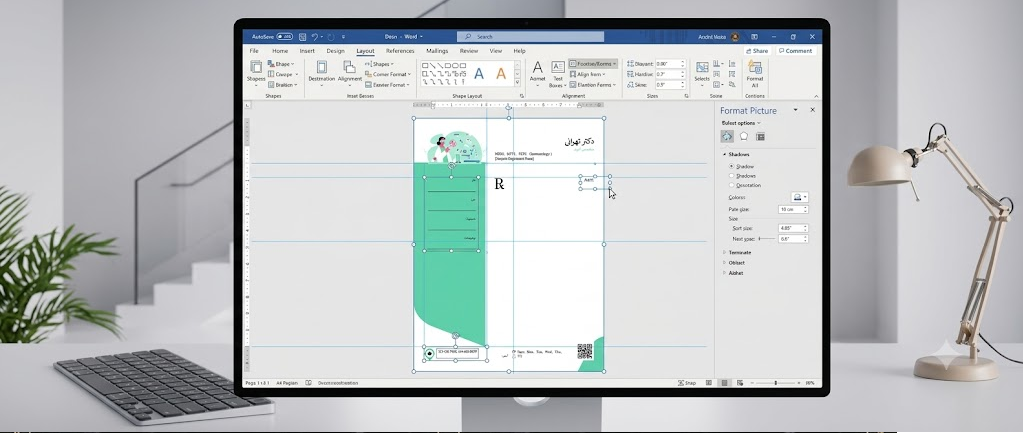
Task: Click the Share button
Action: pyautogui.click(x=757, y=51)
